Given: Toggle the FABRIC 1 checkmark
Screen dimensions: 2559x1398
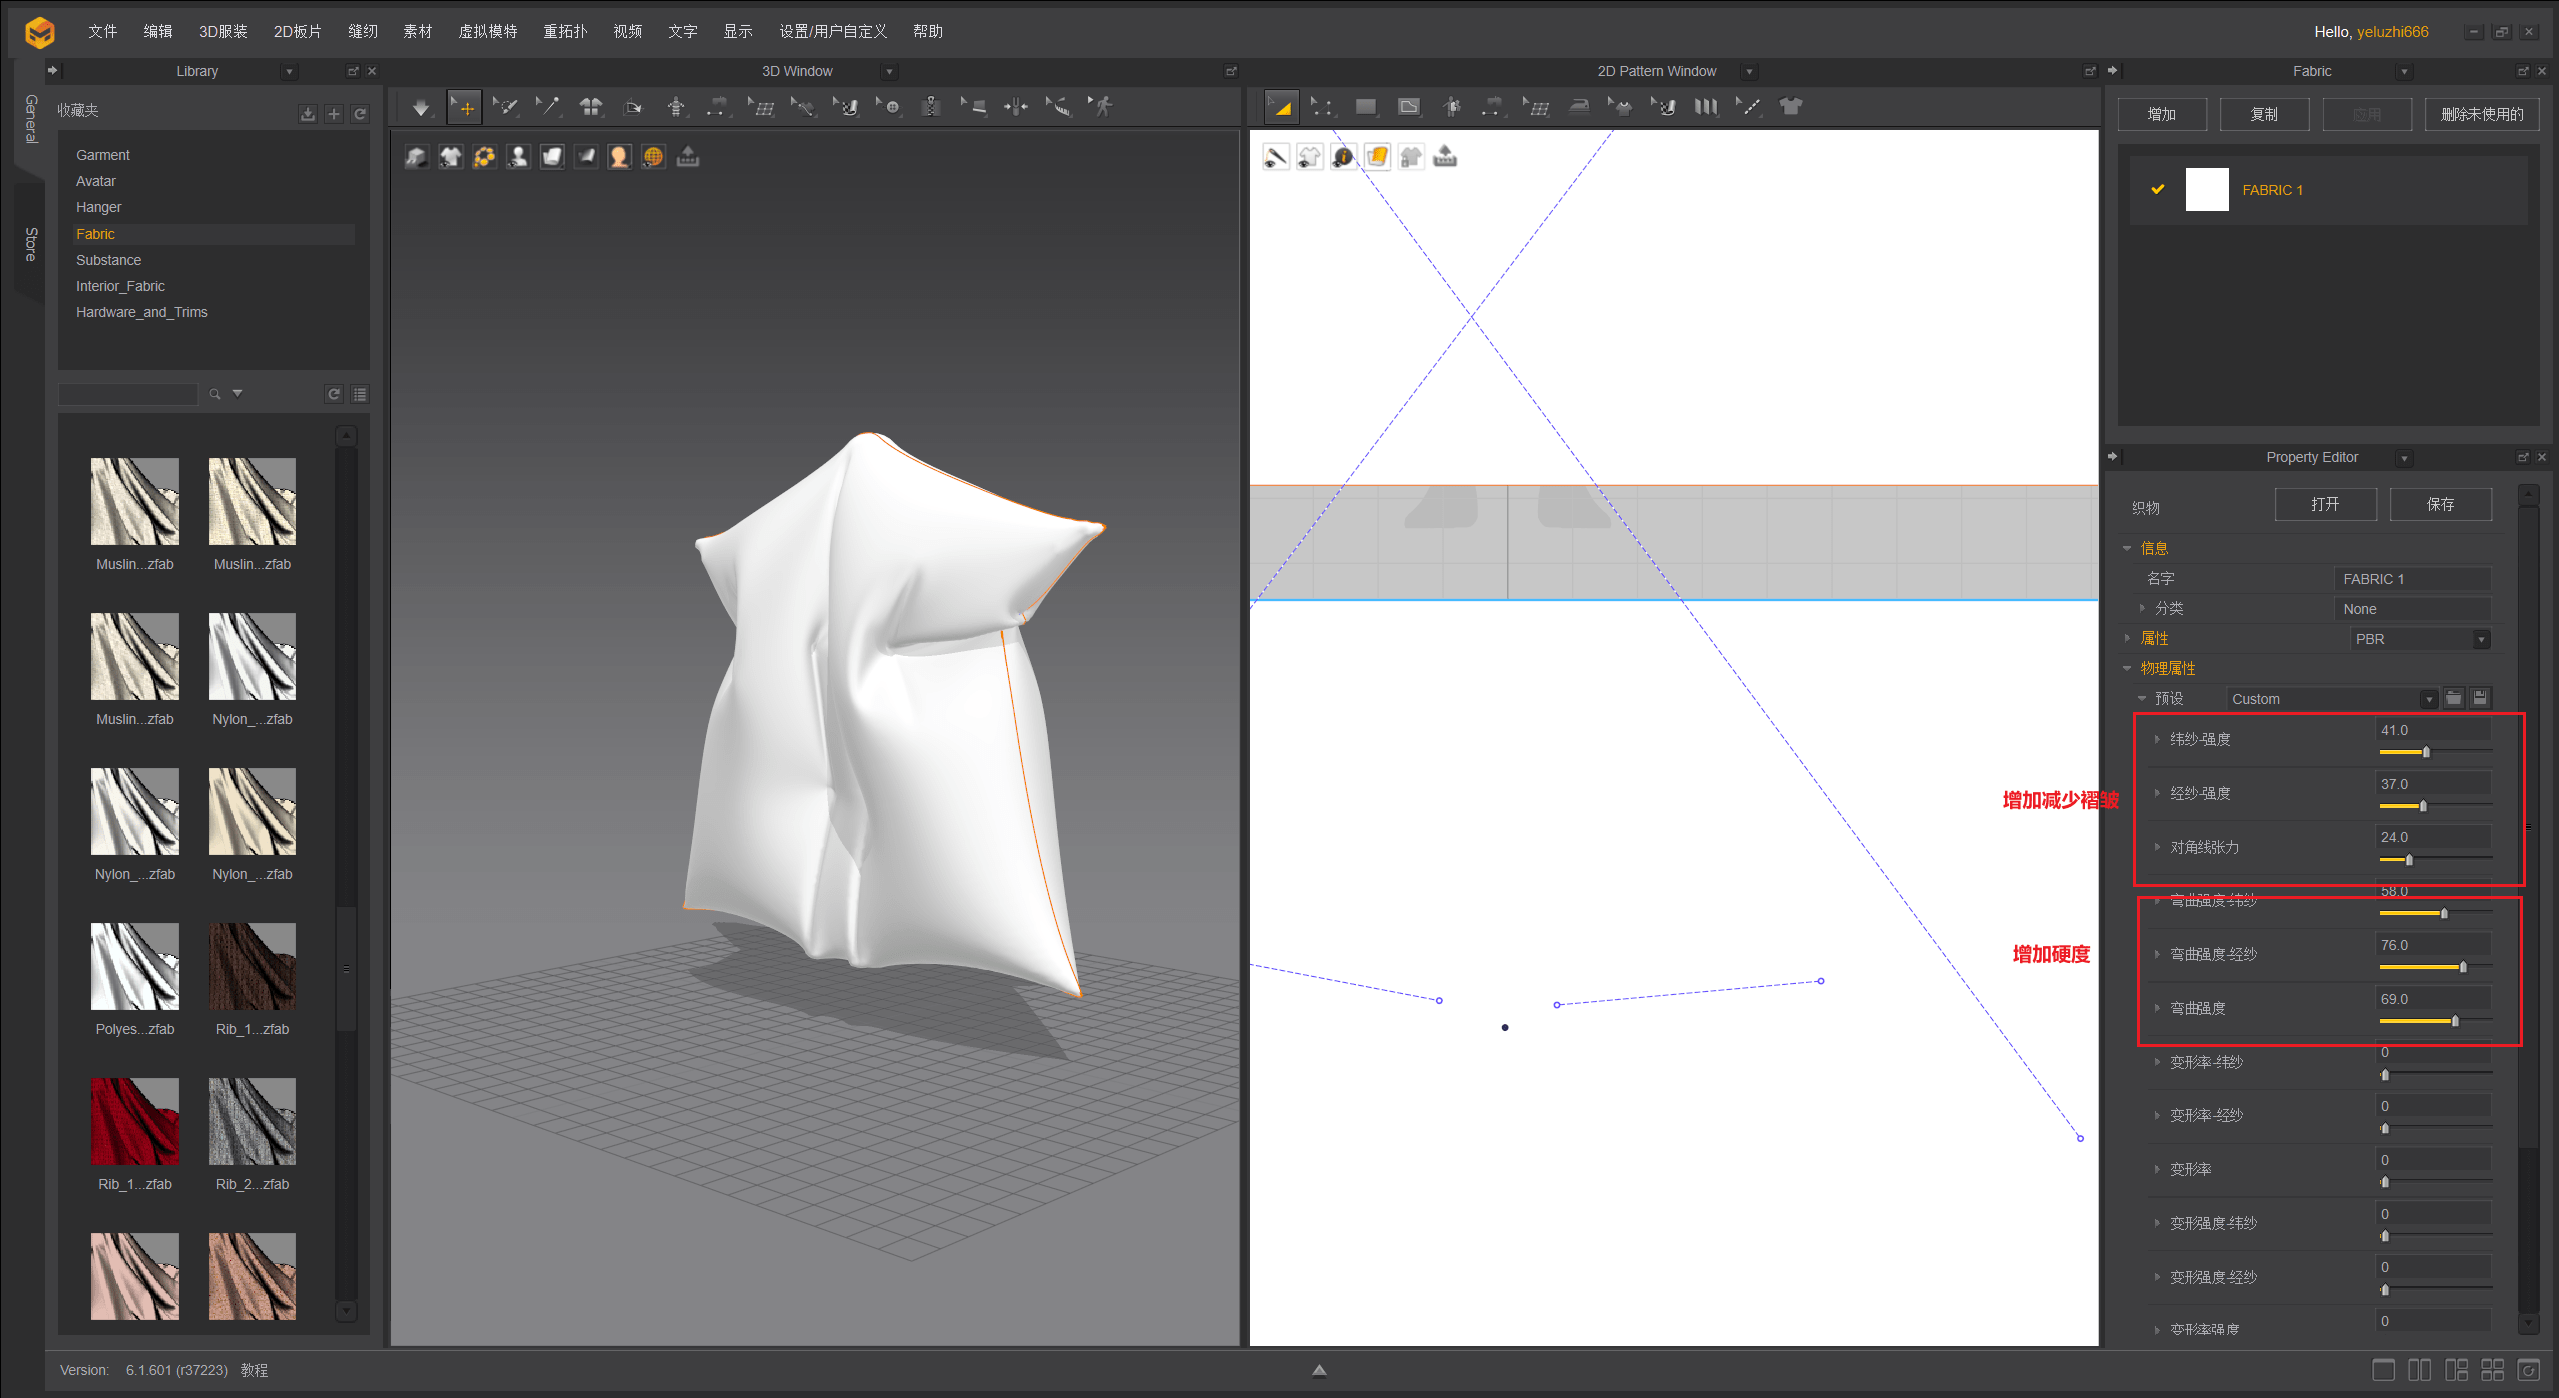Looking at the screenshot, I should coord(2158,189).
